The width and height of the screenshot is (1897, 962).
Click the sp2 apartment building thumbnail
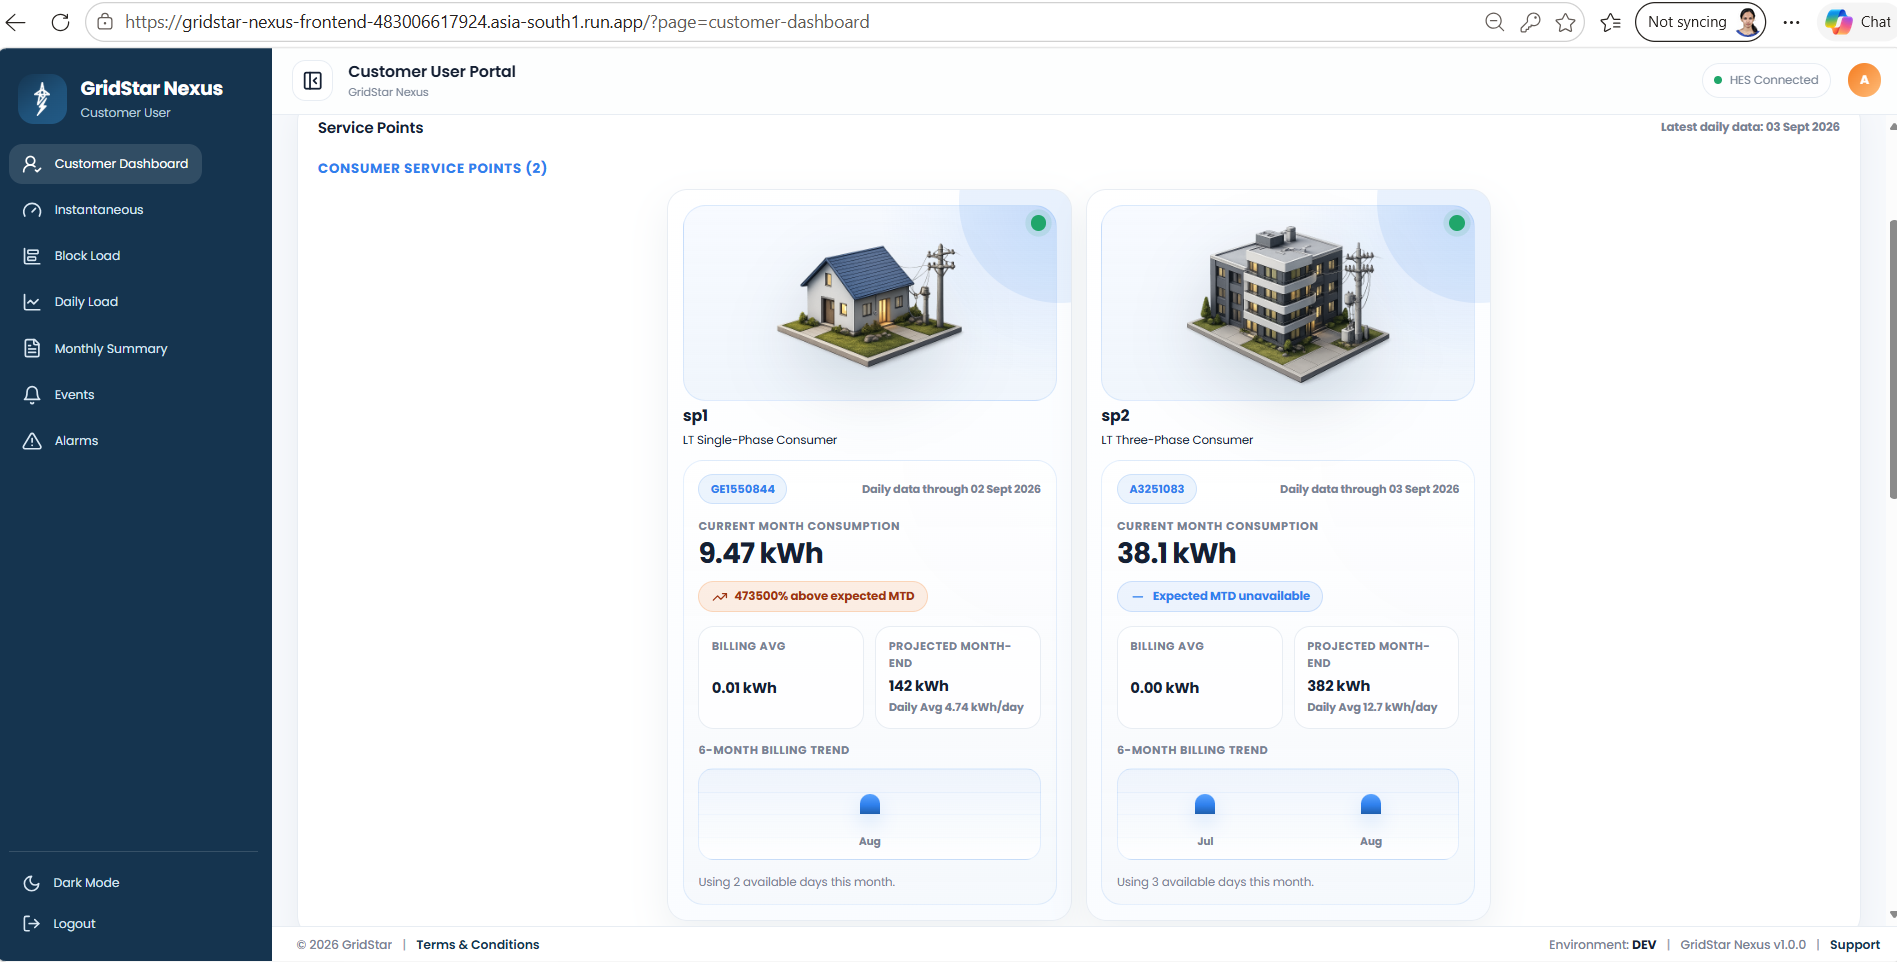1287,303
